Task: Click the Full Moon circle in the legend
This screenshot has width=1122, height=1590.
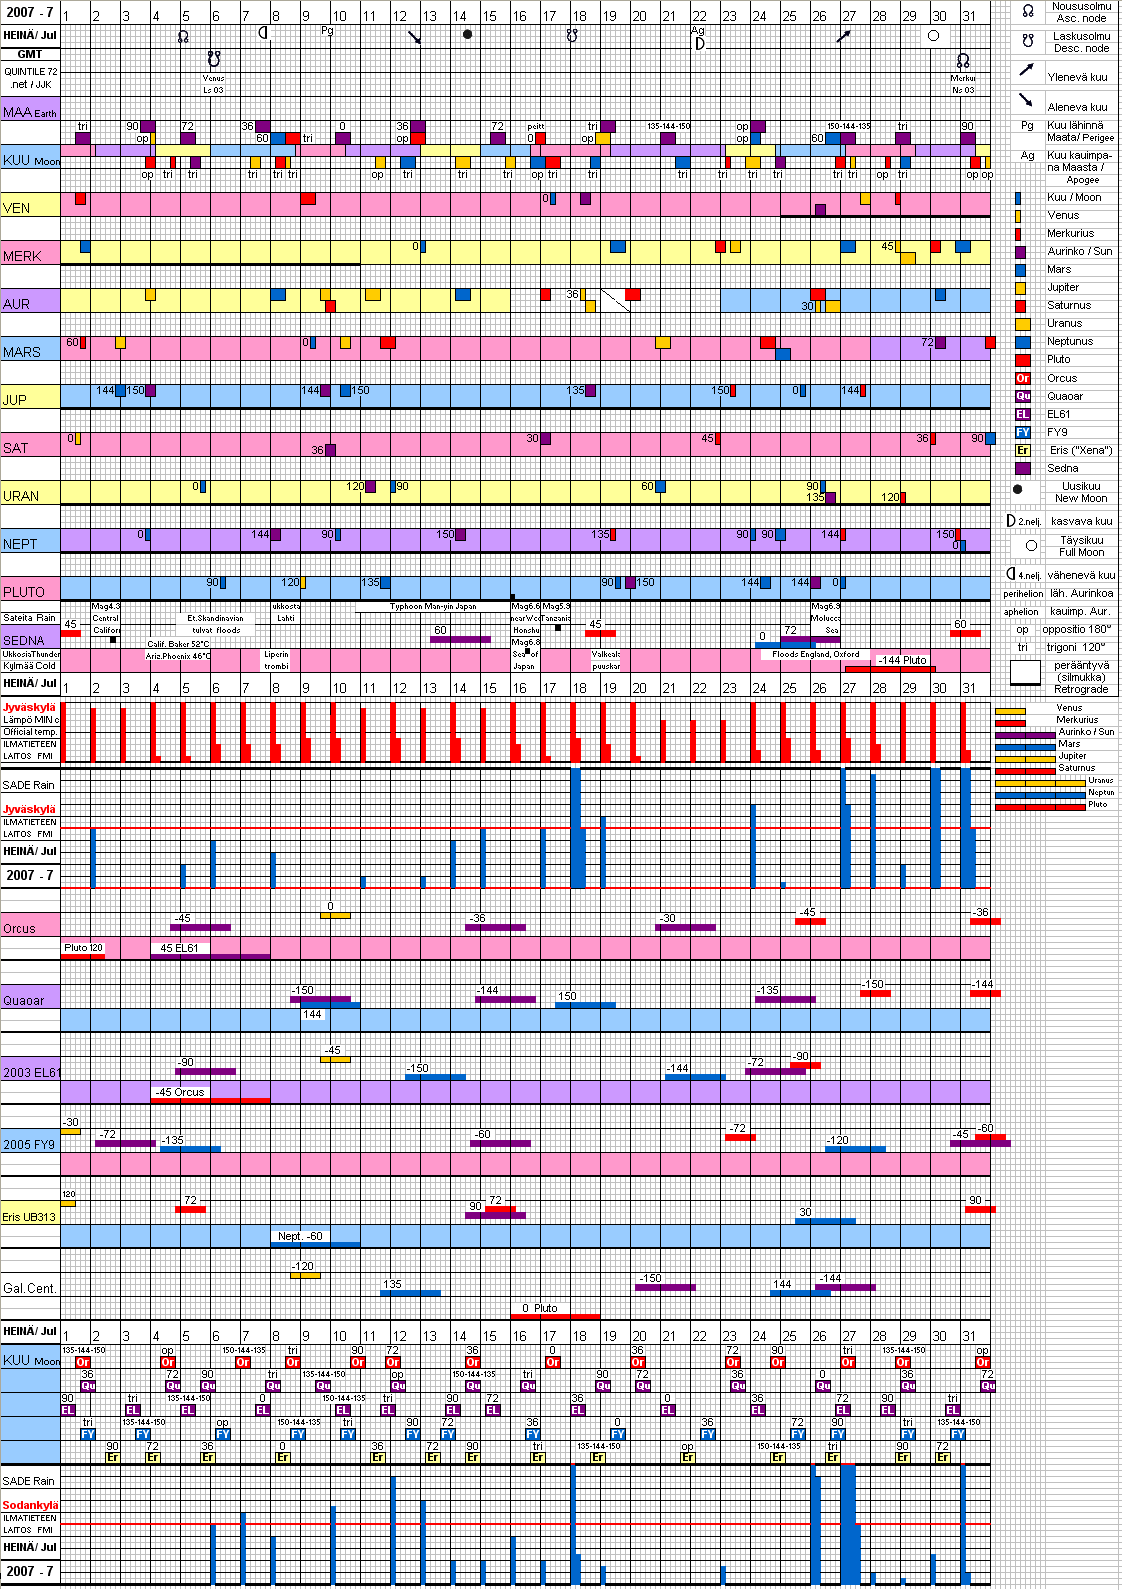Action: click(x=1031, y=545)
